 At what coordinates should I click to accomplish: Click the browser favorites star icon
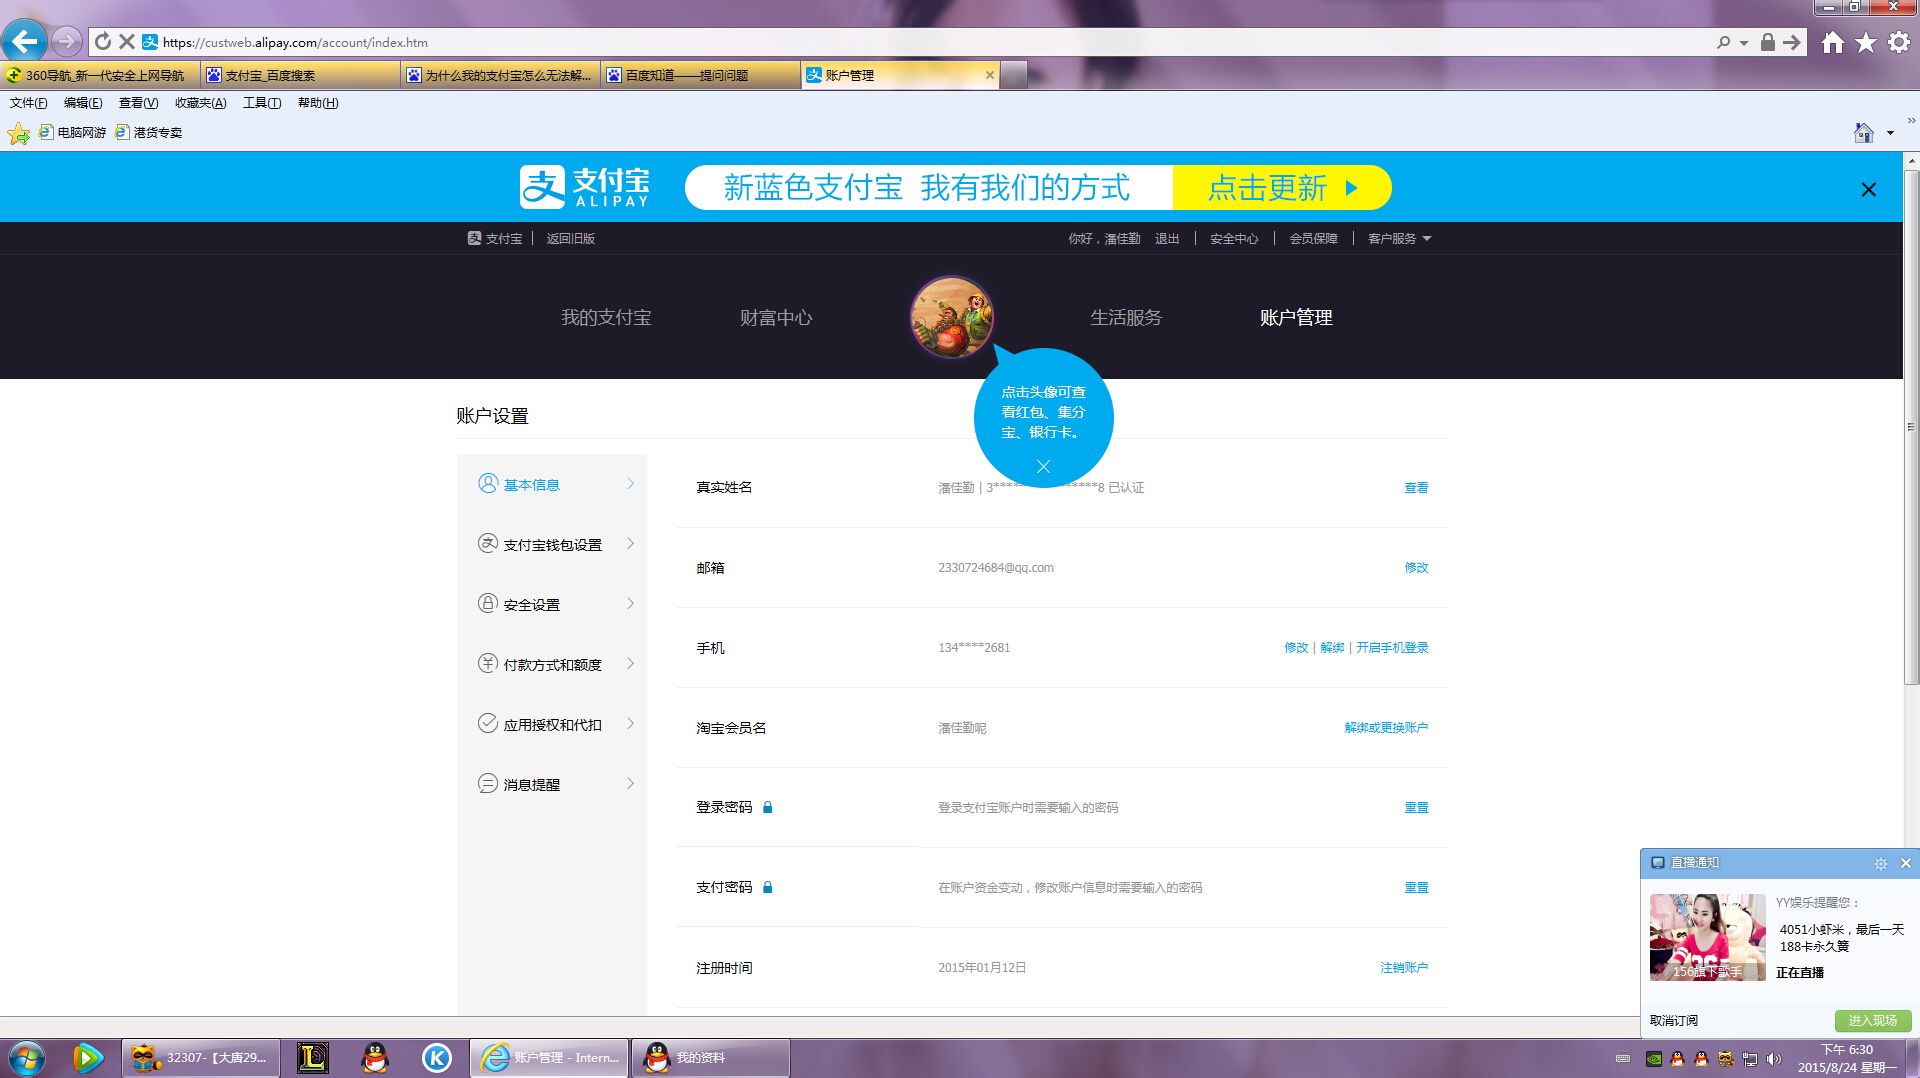(1866, 42)
